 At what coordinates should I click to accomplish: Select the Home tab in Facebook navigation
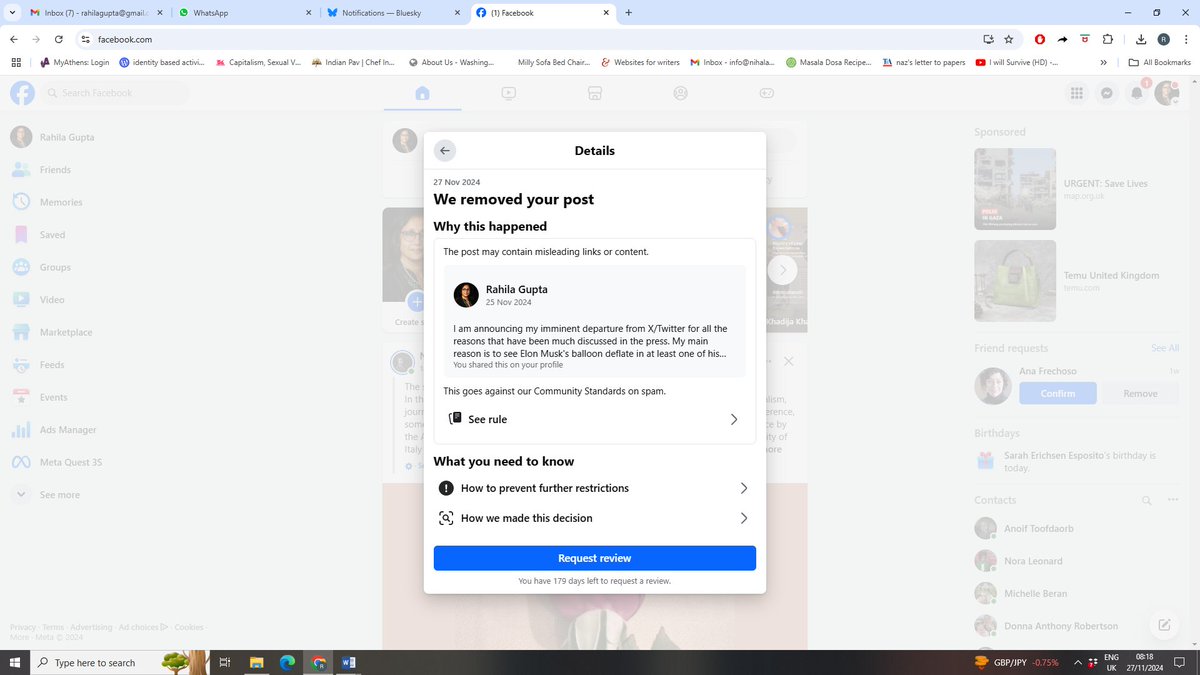pos(422,93)
